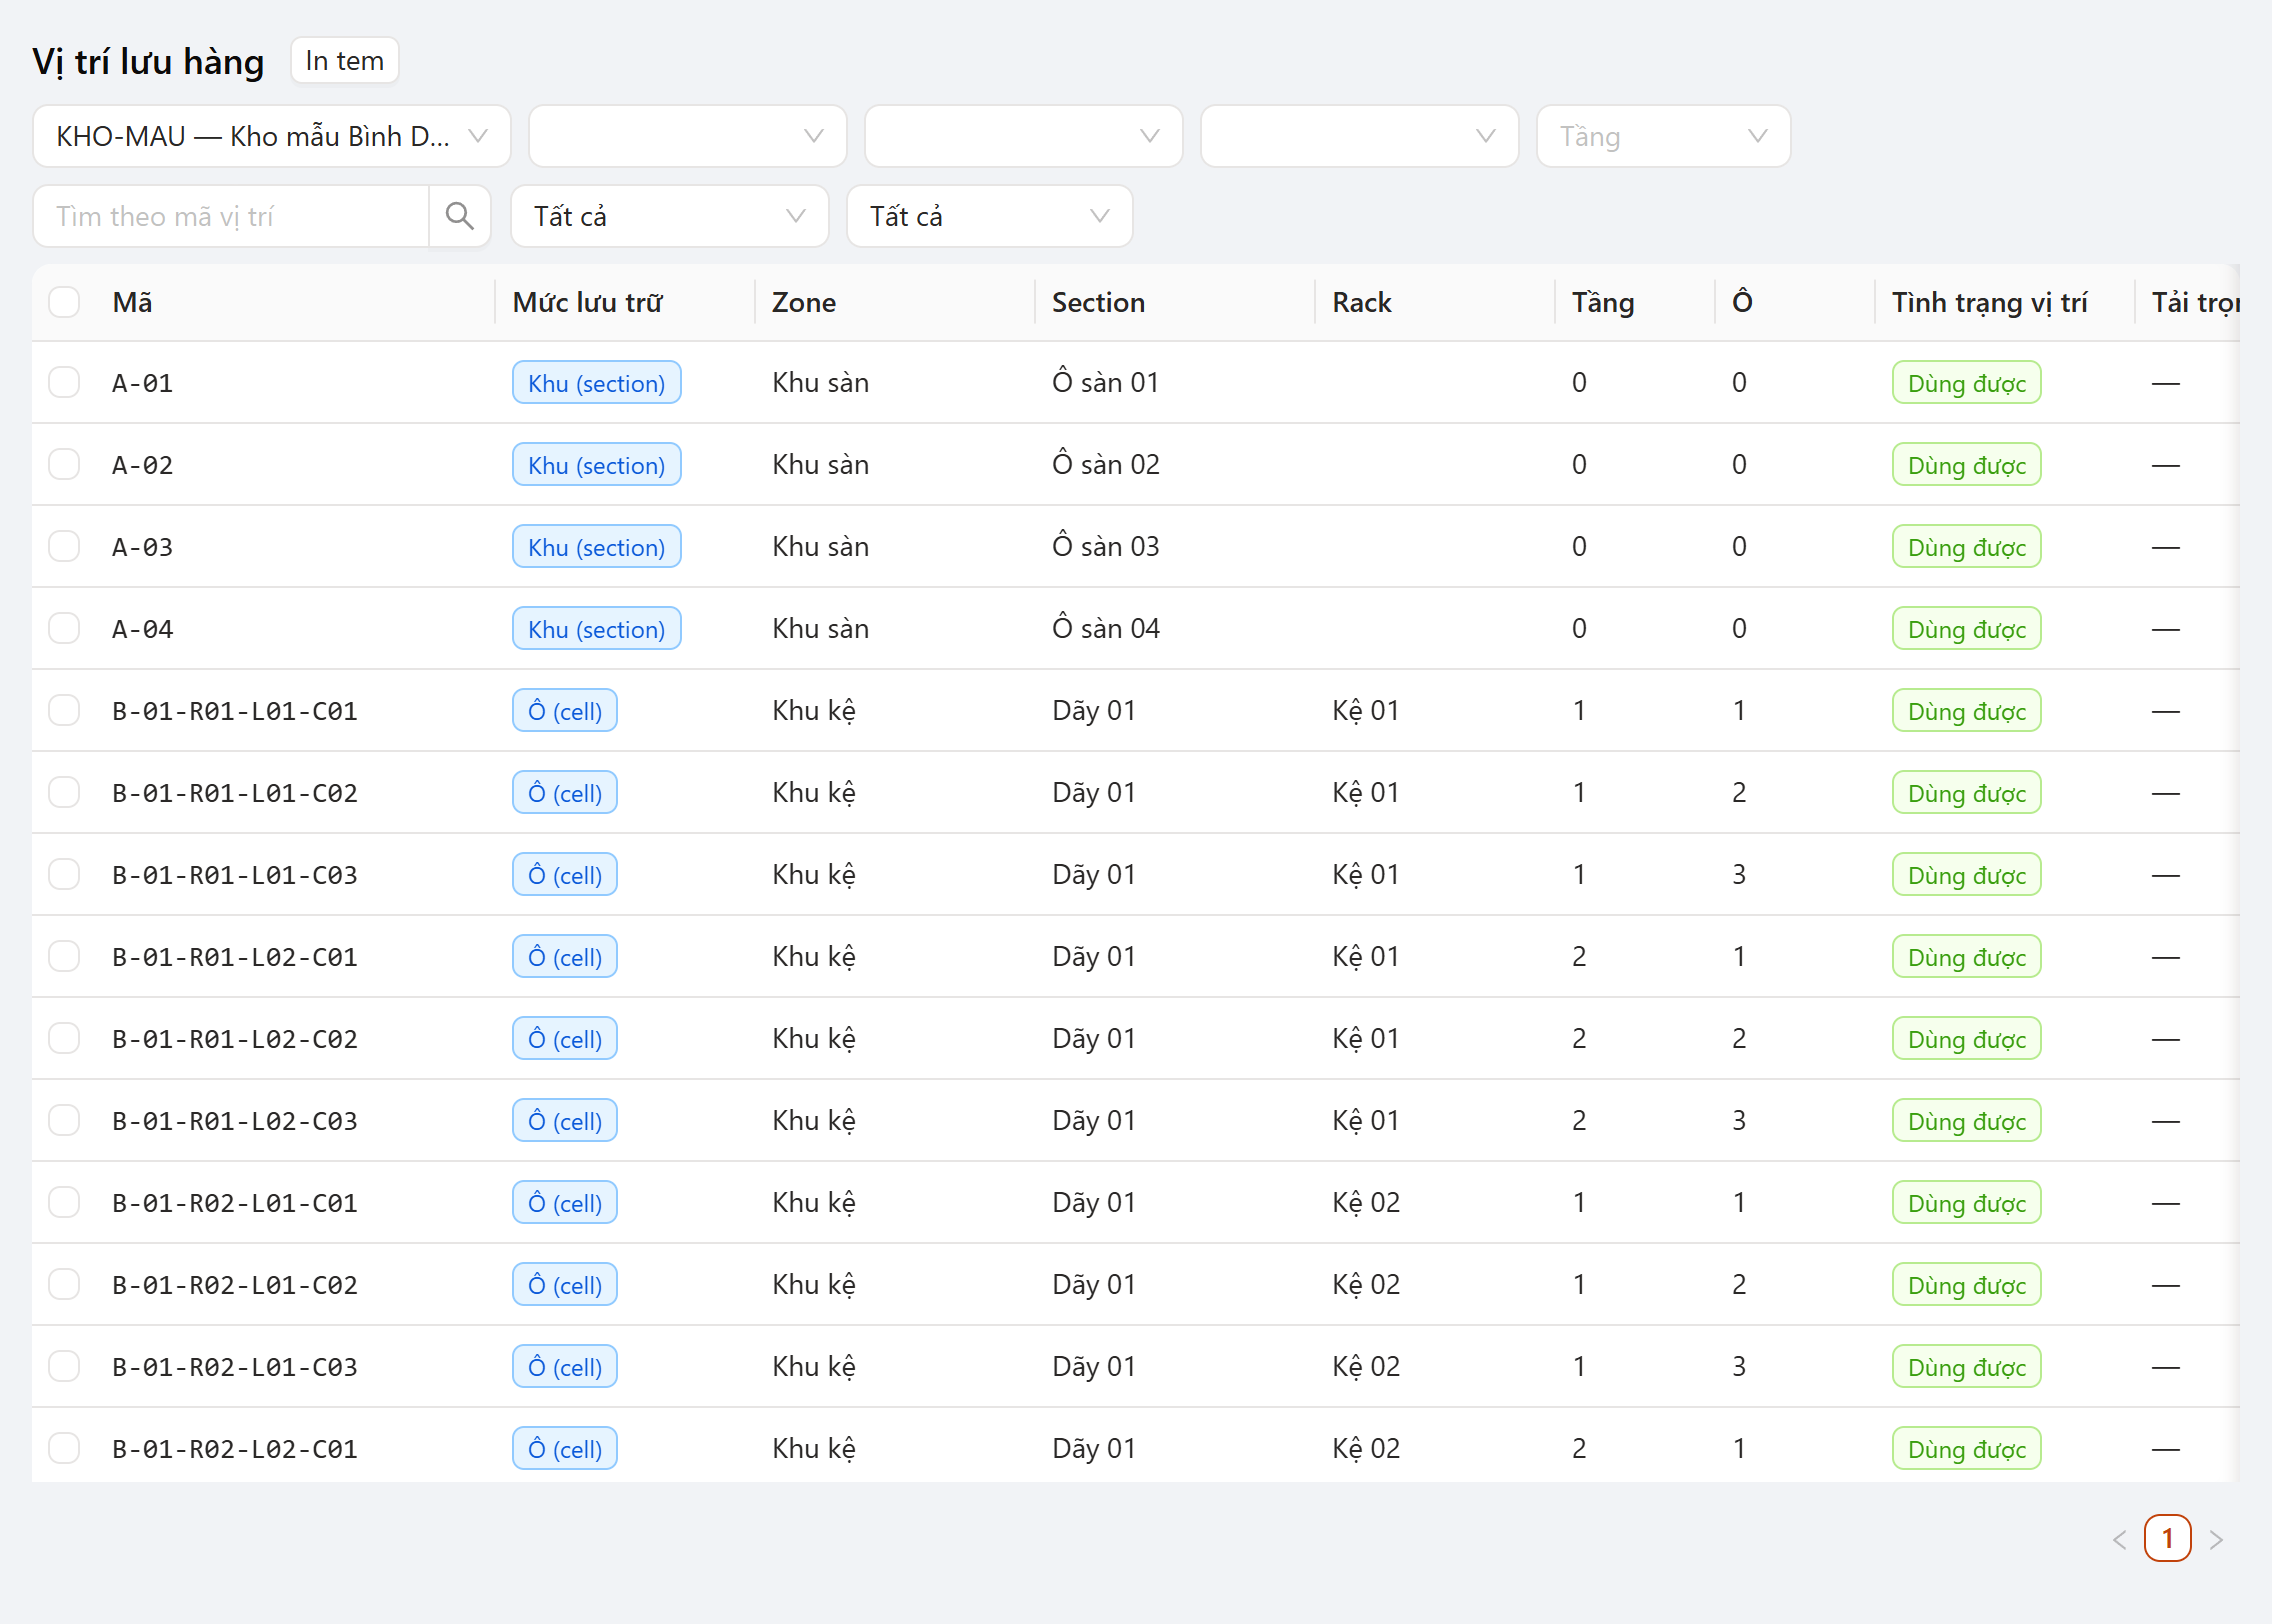This screenshot has height=1624, width=2272.
Task: Click the magnifier search icon button
Action: [460, 216]
